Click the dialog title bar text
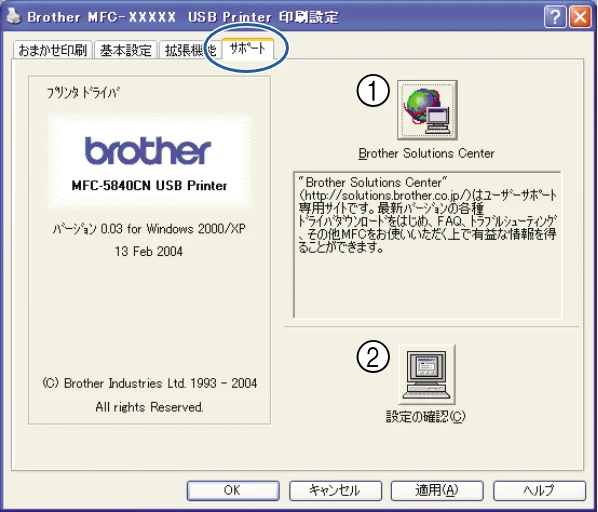The width and height of the screenshot is (598, 512). [x=183, y=17]
